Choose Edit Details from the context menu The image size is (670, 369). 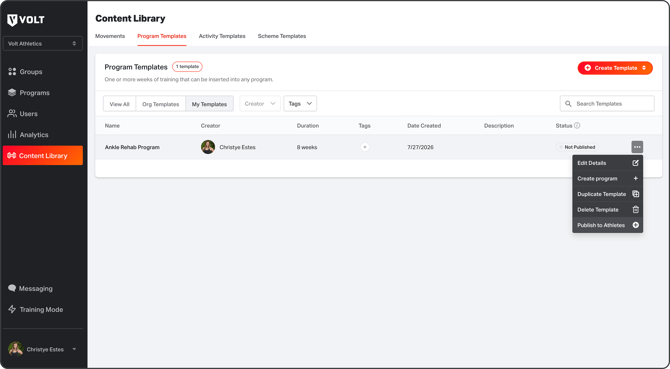(608, 163)
